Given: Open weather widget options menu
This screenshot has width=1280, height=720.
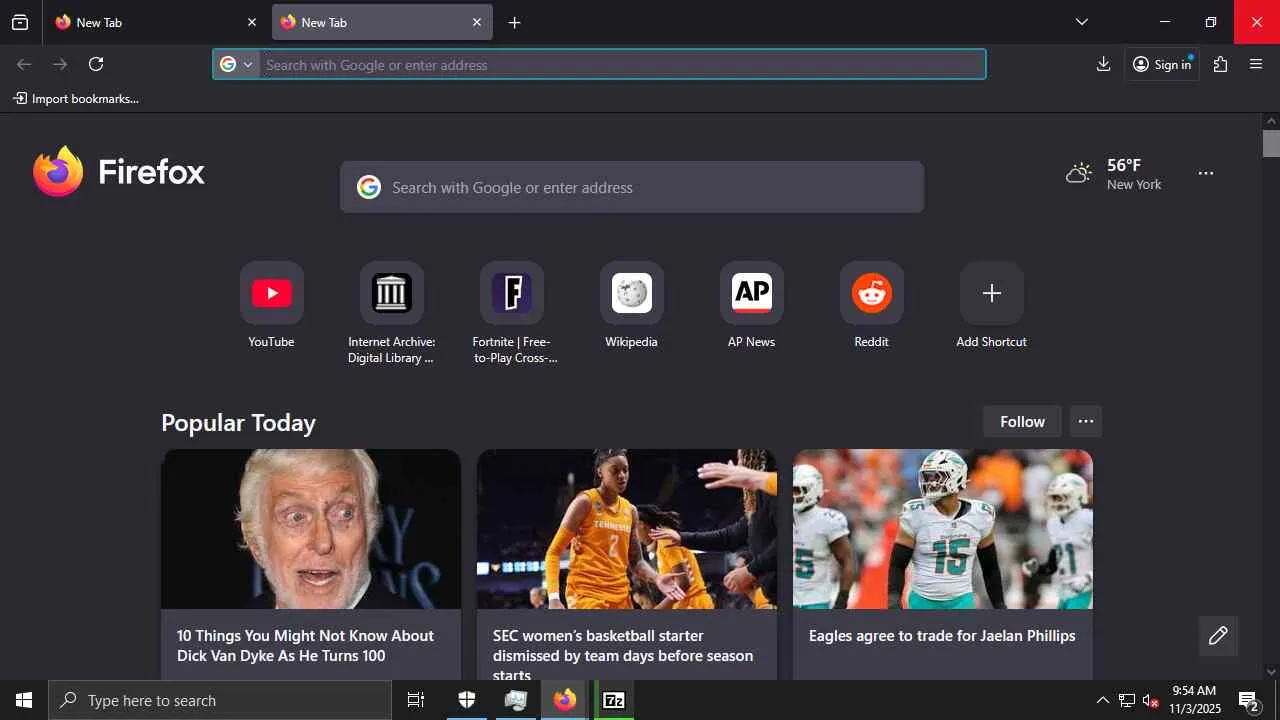Looking at the screenshot, I should (1206, 173).
